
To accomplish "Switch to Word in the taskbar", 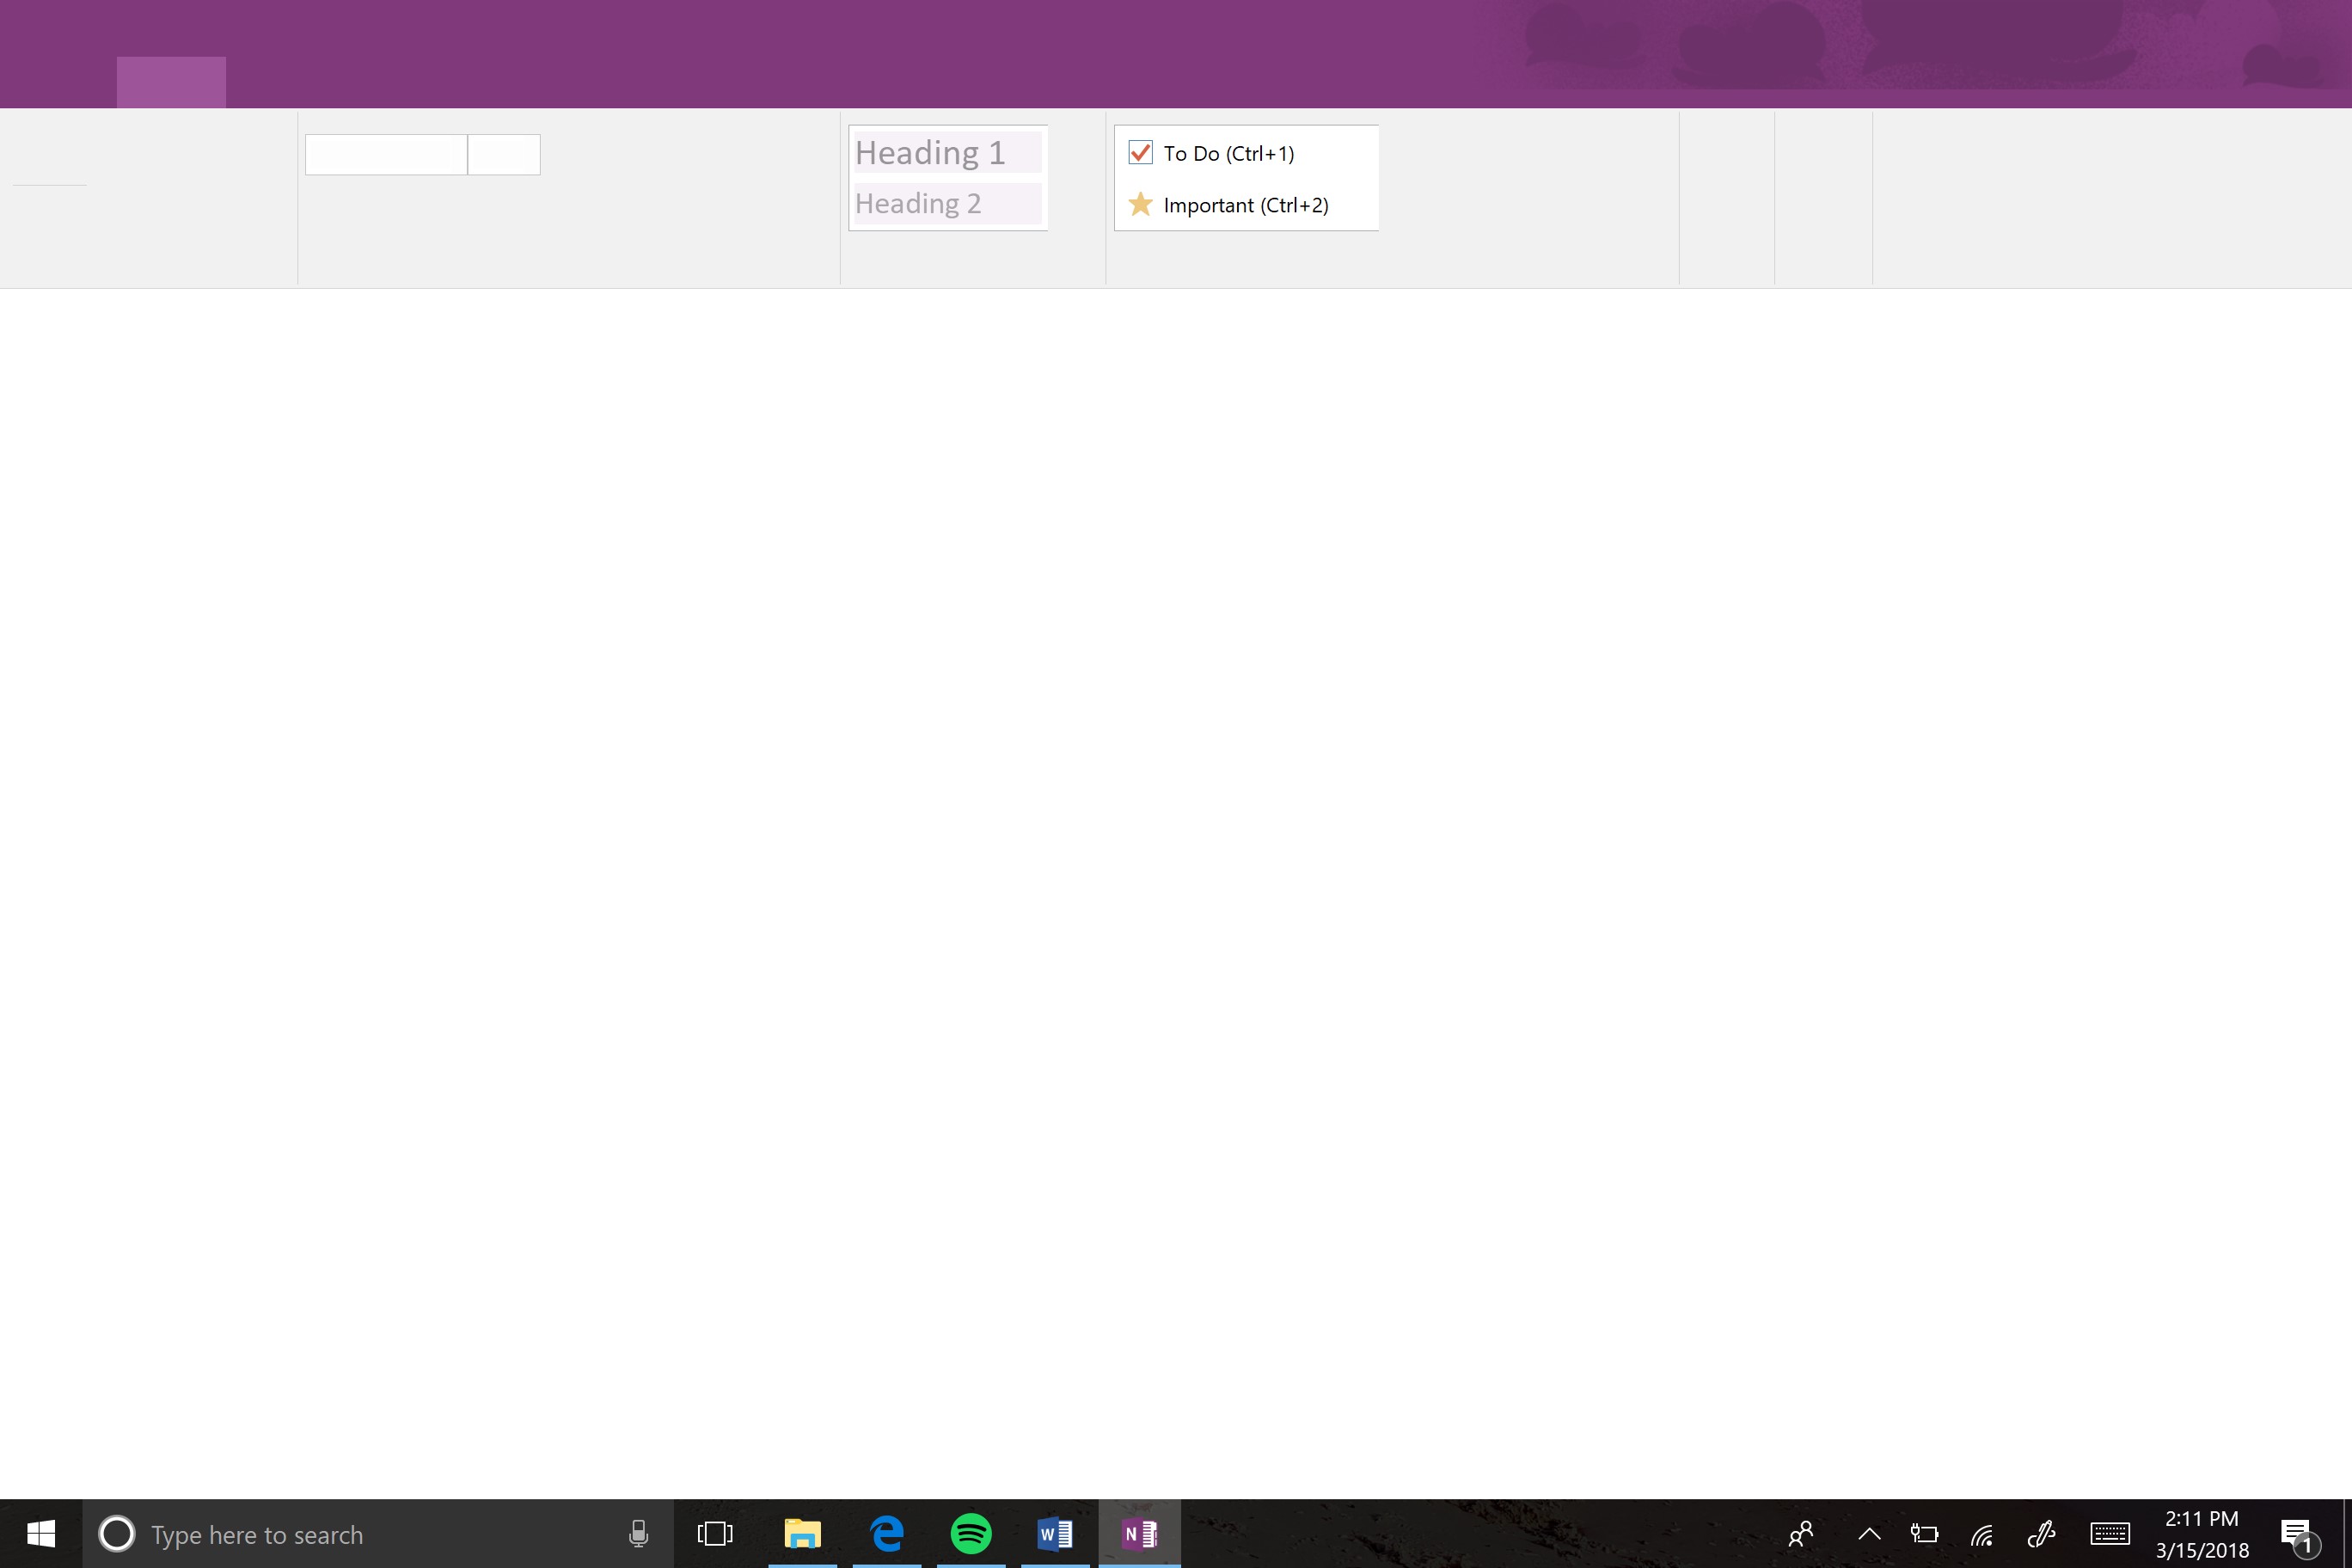I will (x=1055, y=1533).
